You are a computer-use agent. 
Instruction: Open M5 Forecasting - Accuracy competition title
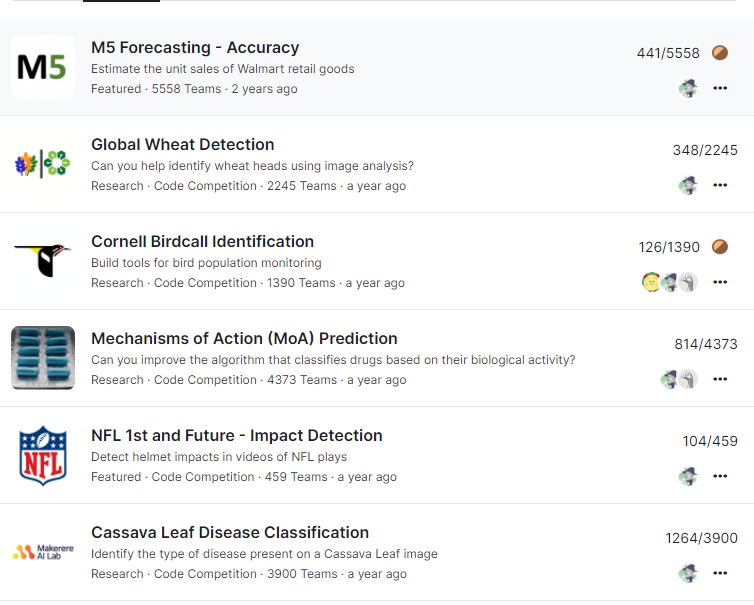pyautogui.click(x=195, y=47)
